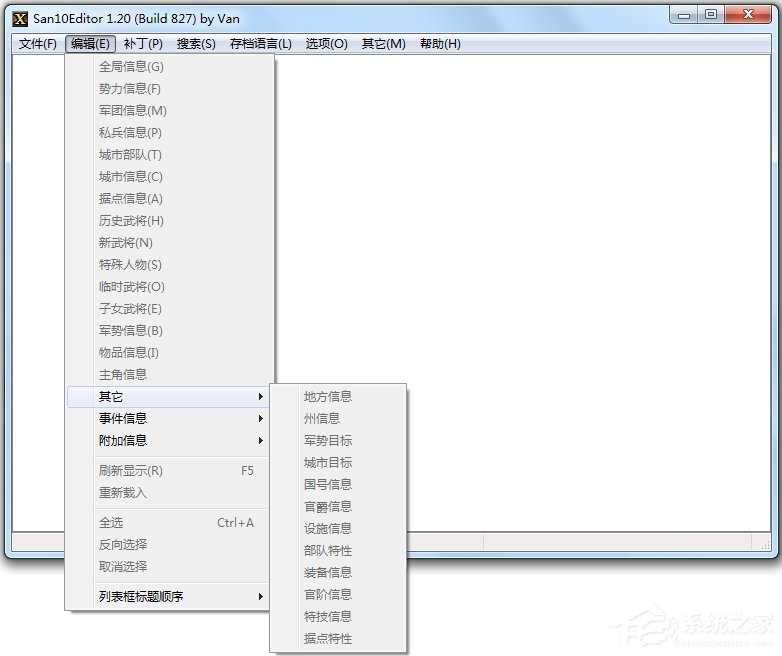The image size is (782, 656).
Task: Expand the 列表框标题顺序 submenu arrow
Action: pos(260,596)
